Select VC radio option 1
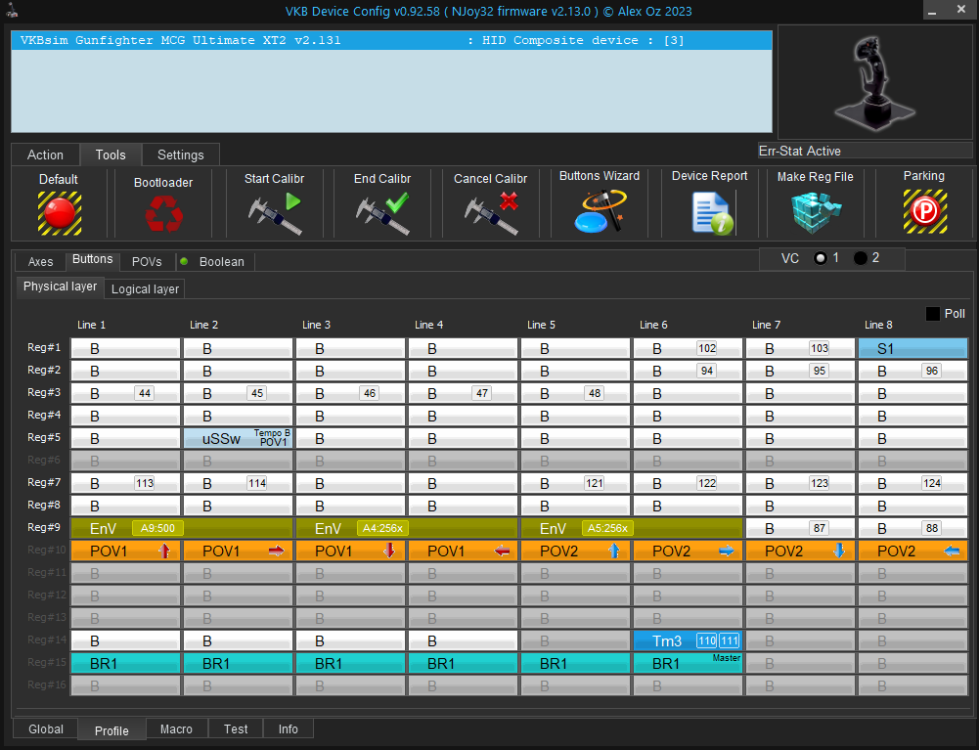 [x=820, y=258]
